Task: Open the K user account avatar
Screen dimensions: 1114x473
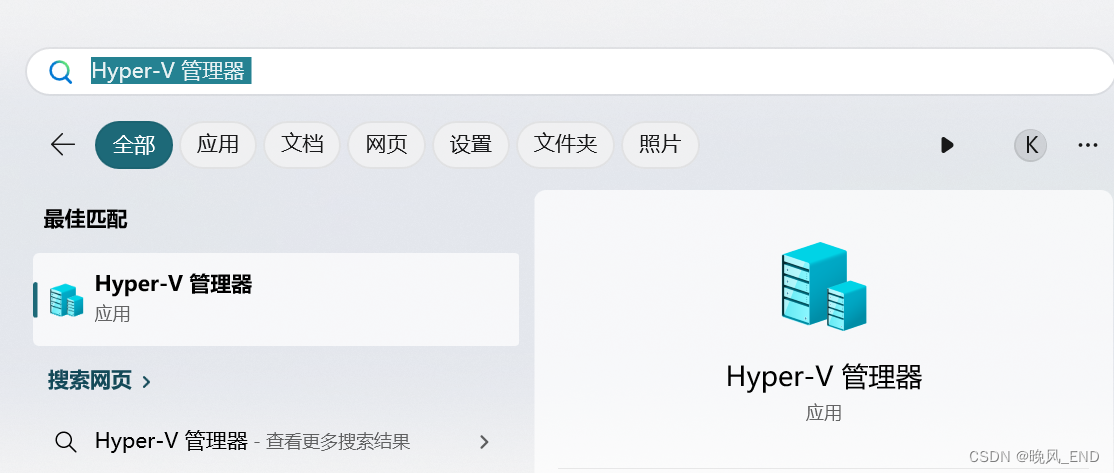Action: pyautogui.click(x=1030, y=146)
